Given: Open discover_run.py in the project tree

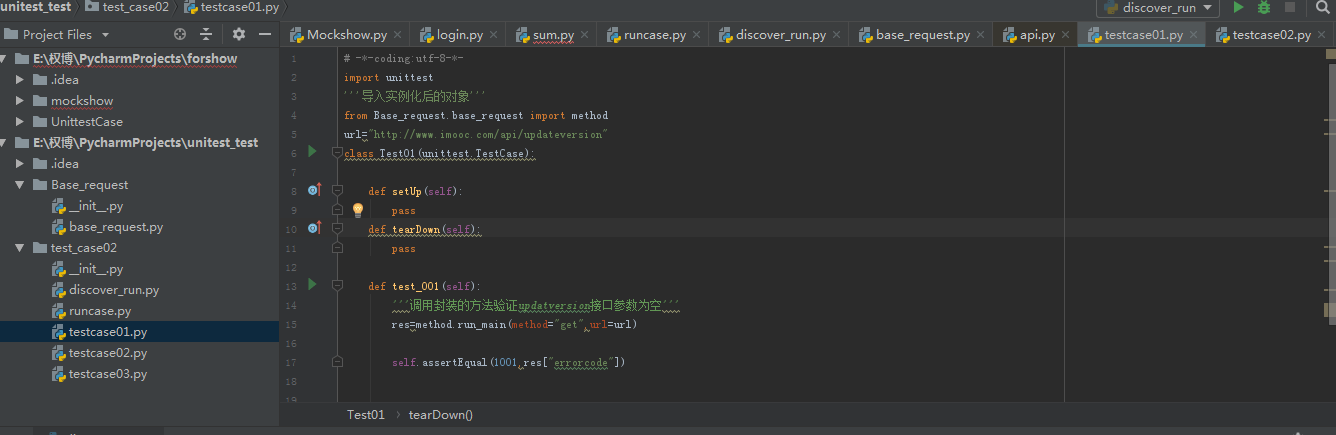Looking at the screenshot, I should 114,290.
